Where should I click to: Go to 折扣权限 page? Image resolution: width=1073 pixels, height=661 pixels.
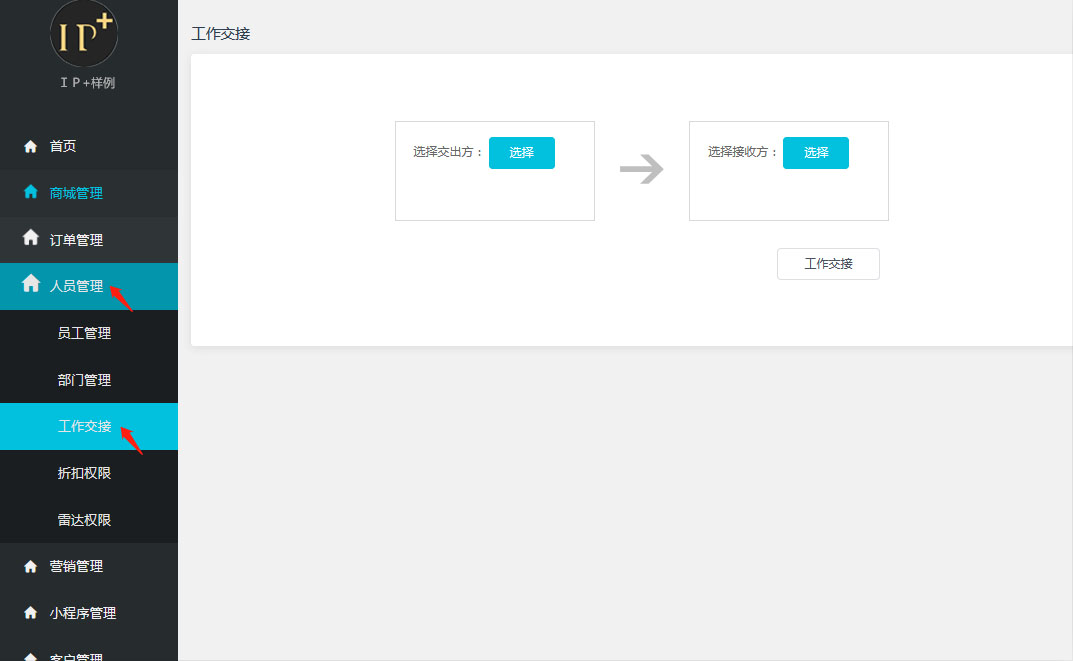pyautogui.click(x=84, y=473)
